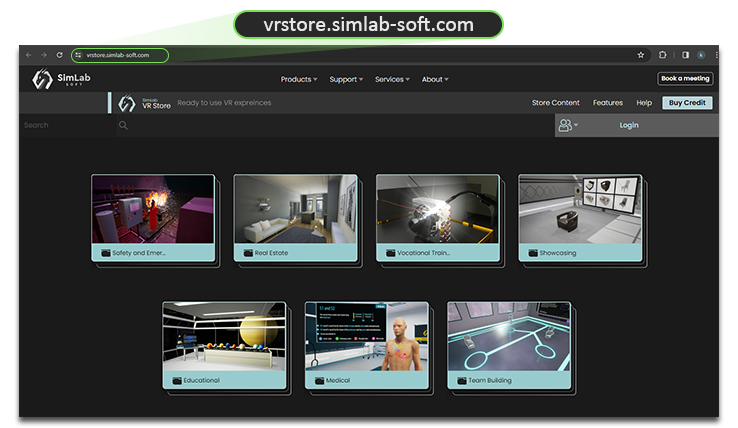Click the VR Store logo icon
This screenshot has width=738, height=428.
127,103
